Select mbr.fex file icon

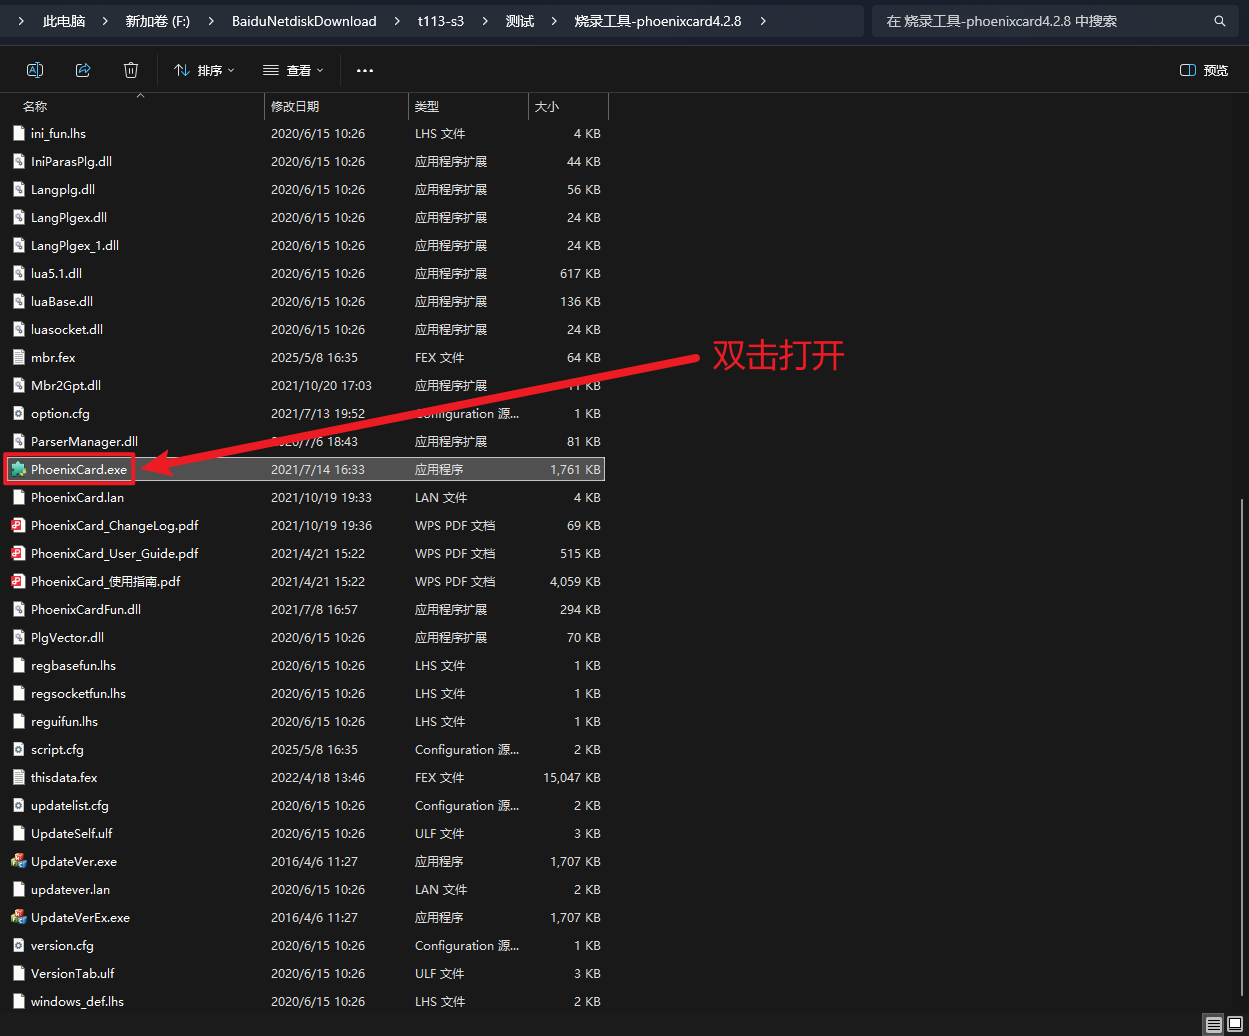[x=18, y=357]
